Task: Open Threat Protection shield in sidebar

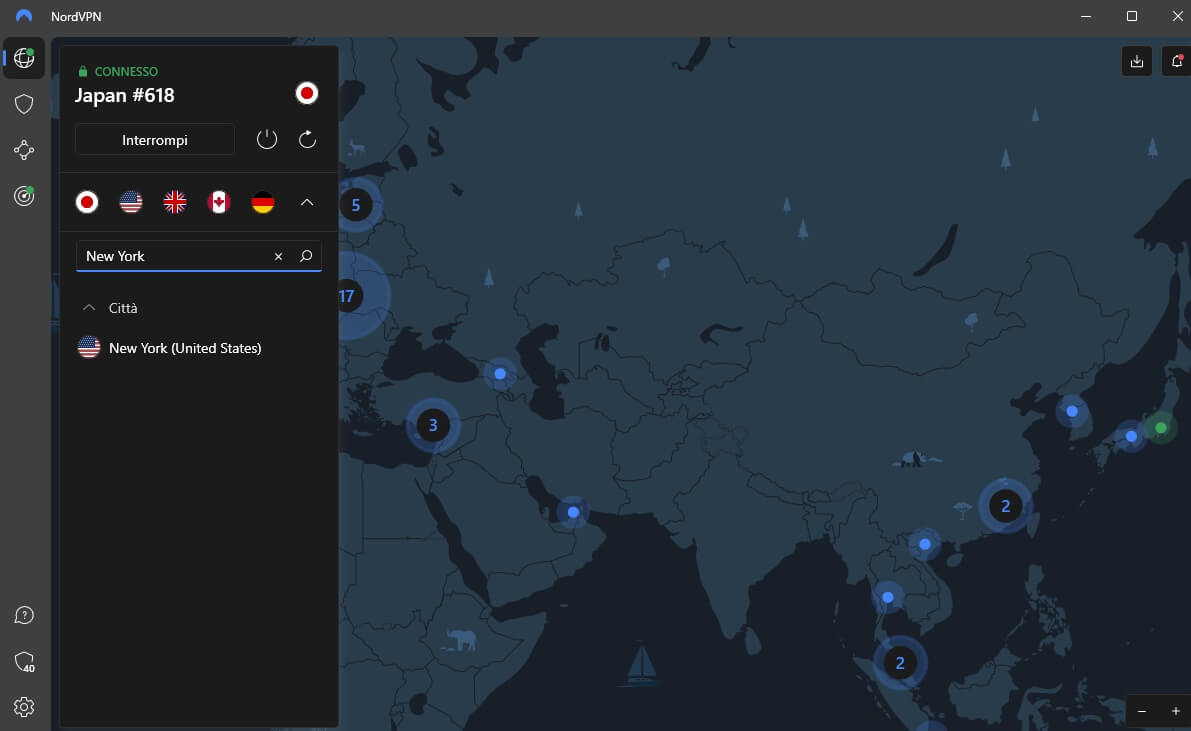Action: (x=24, y=104)
